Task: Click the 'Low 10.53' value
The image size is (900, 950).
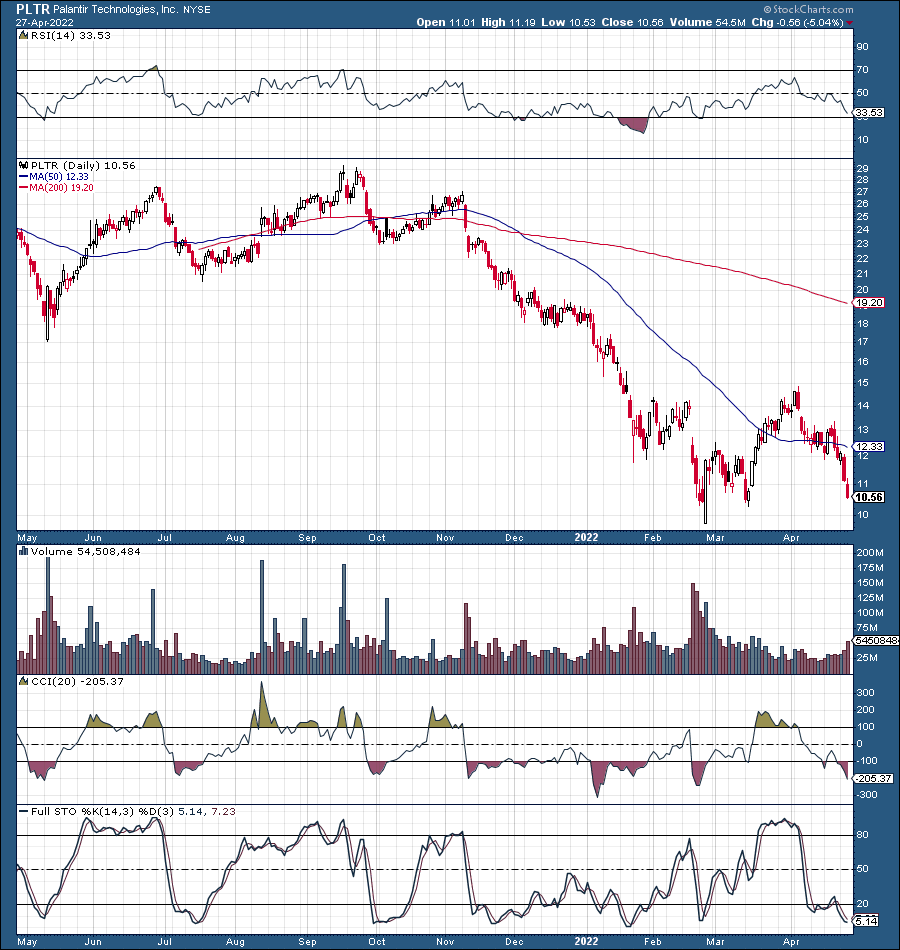Action: point(568,22)
